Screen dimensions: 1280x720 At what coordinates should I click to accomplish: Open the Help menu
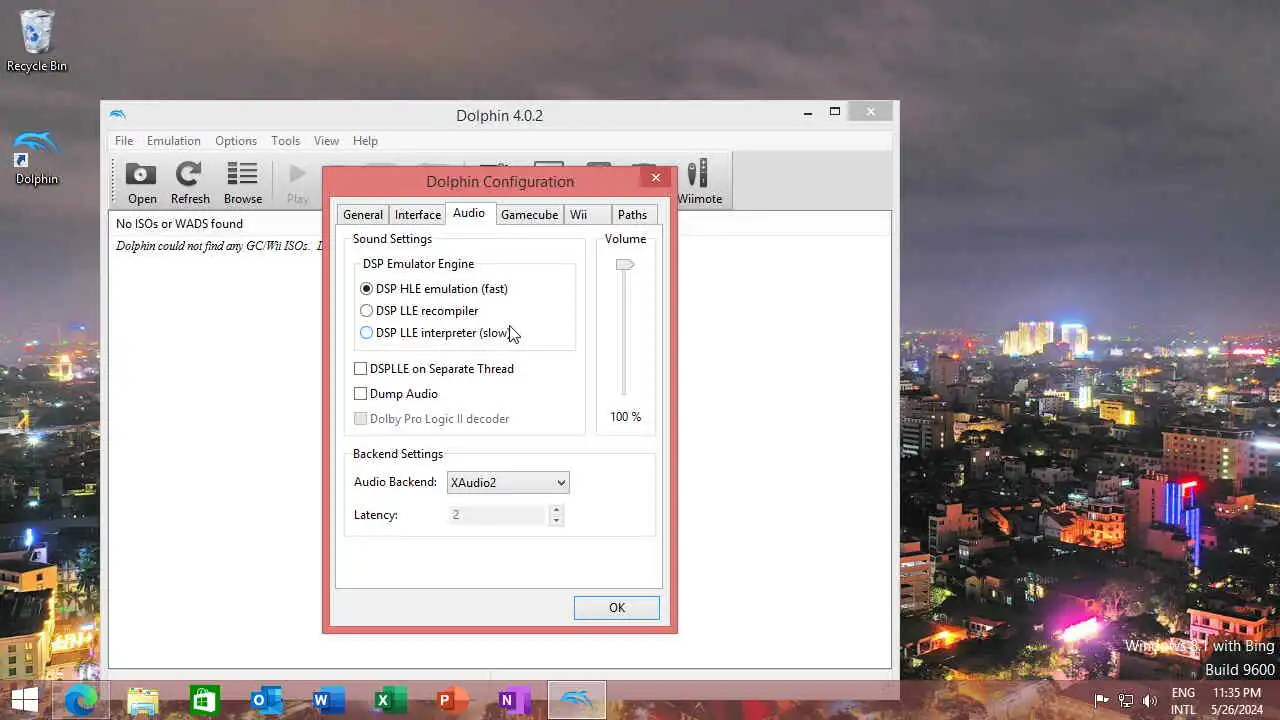tap(365, 141)
